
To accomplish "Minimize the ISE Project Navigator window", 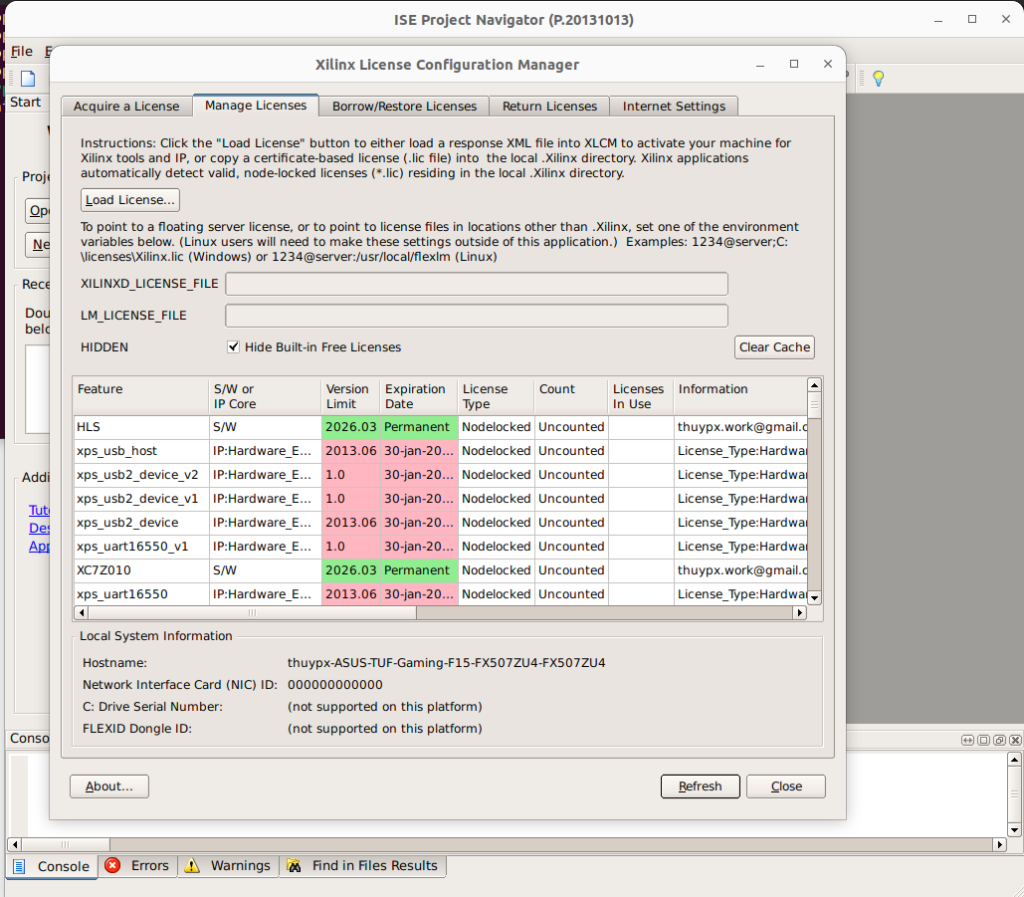I will [938, 20].
